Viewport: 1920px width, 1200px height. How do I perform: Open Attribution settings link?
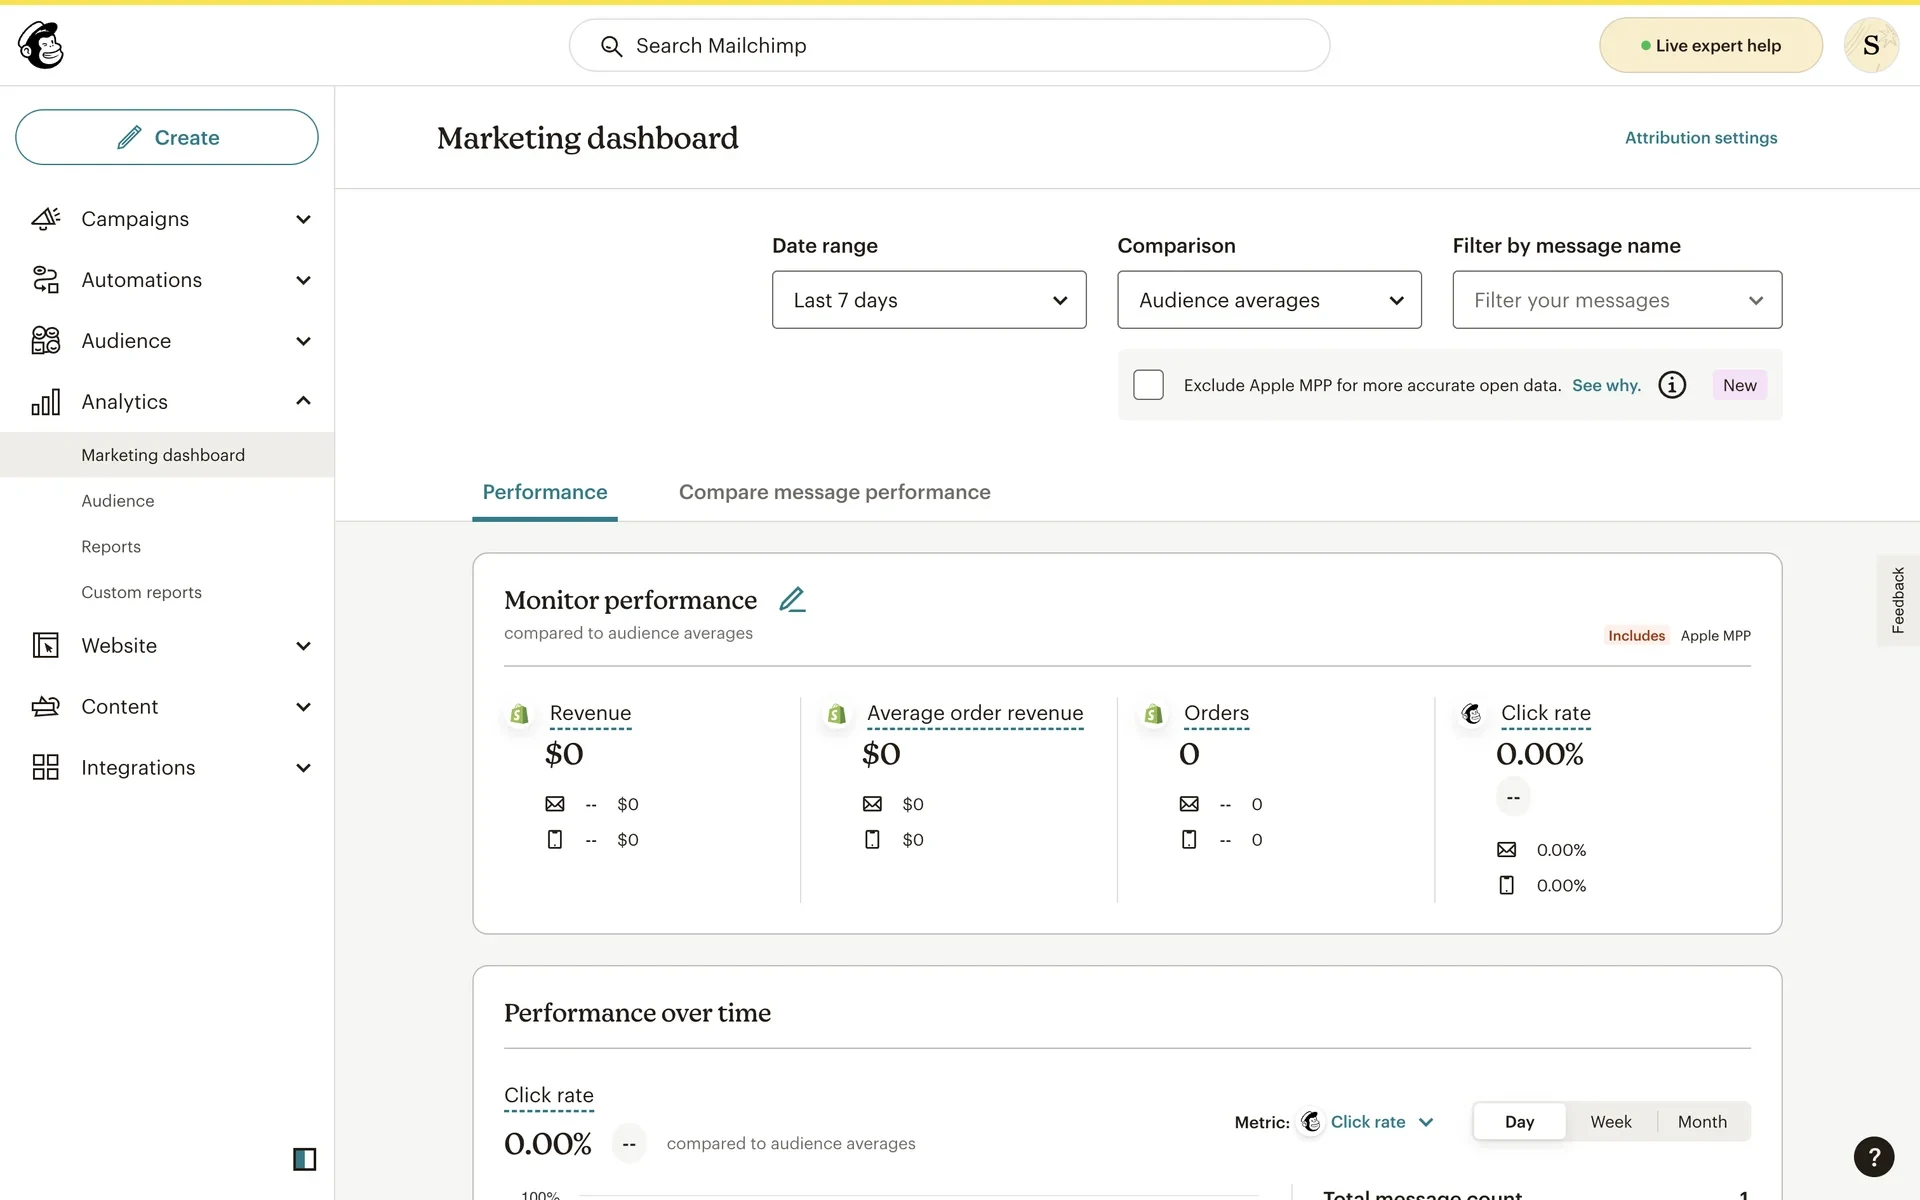(1700, 138)
